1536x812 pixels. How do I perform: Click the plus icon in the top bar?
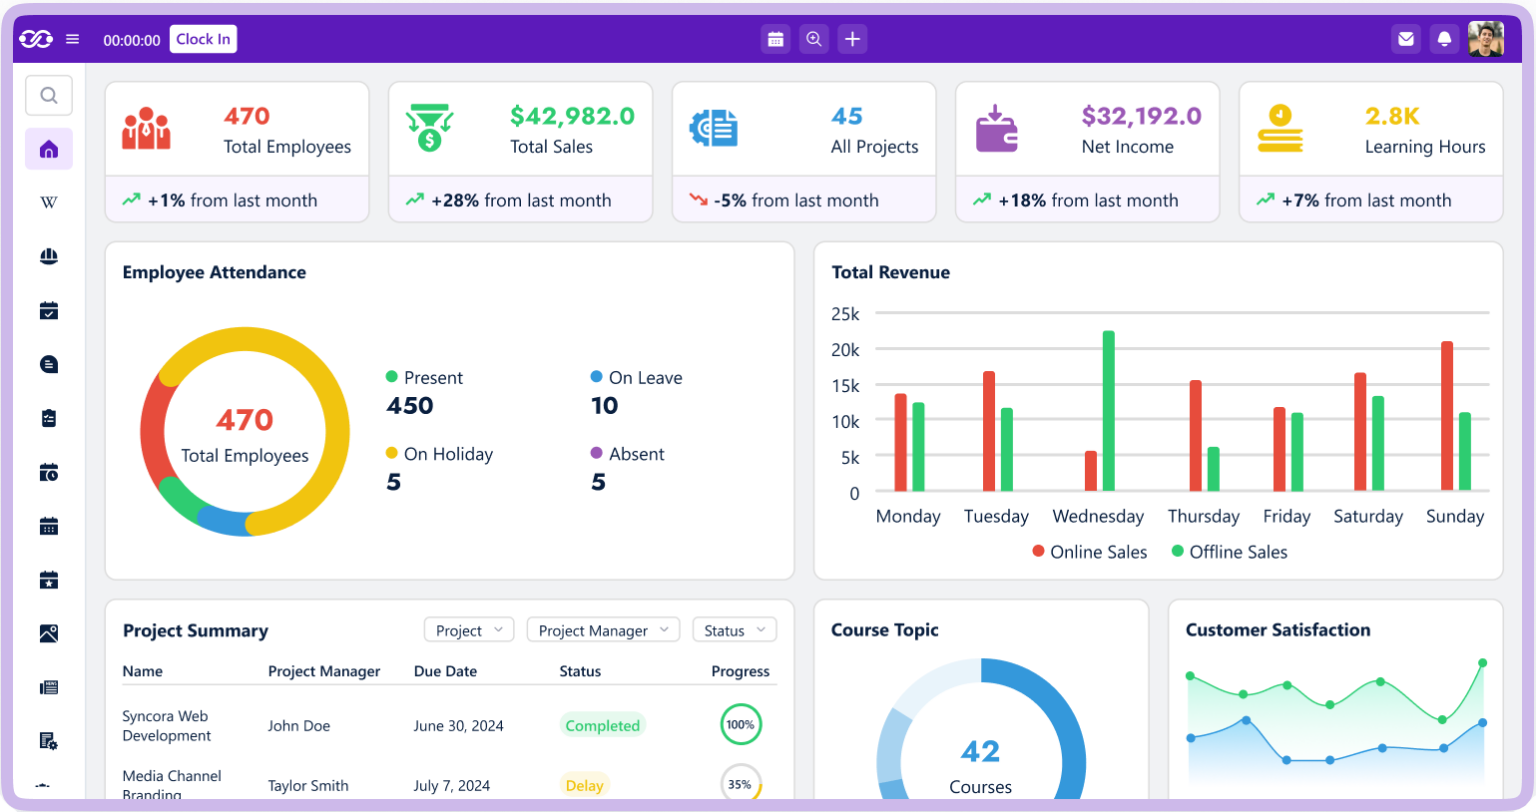point(852,38)
